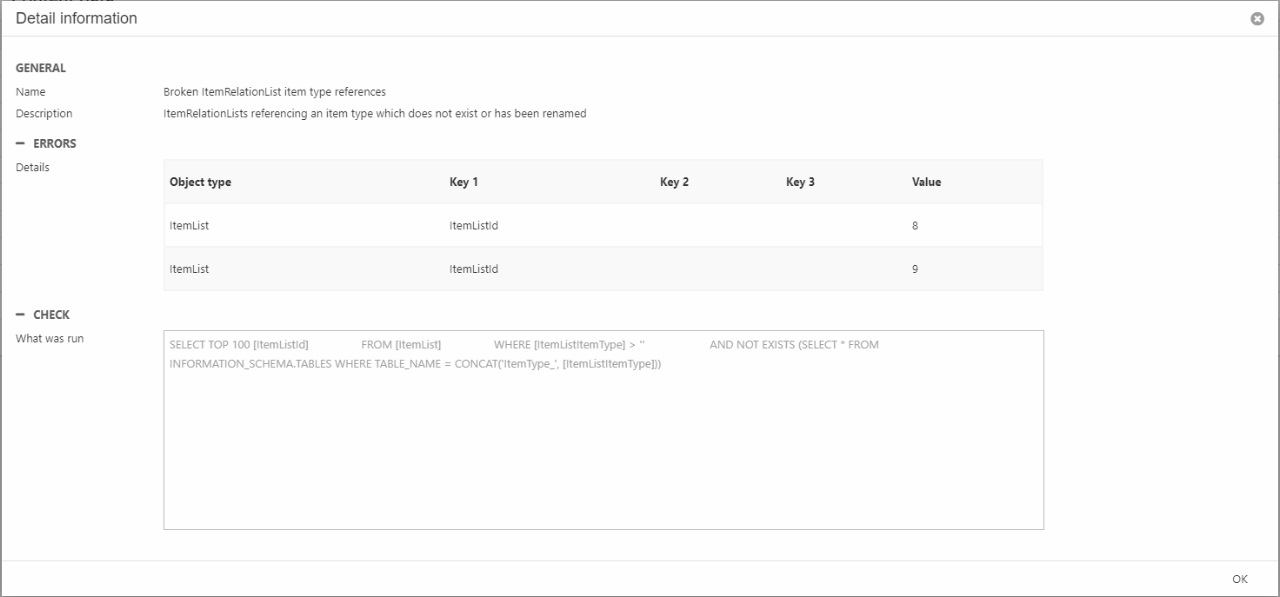Collapse the ERRORS section
1280x597 pixels.
(21, 143)
